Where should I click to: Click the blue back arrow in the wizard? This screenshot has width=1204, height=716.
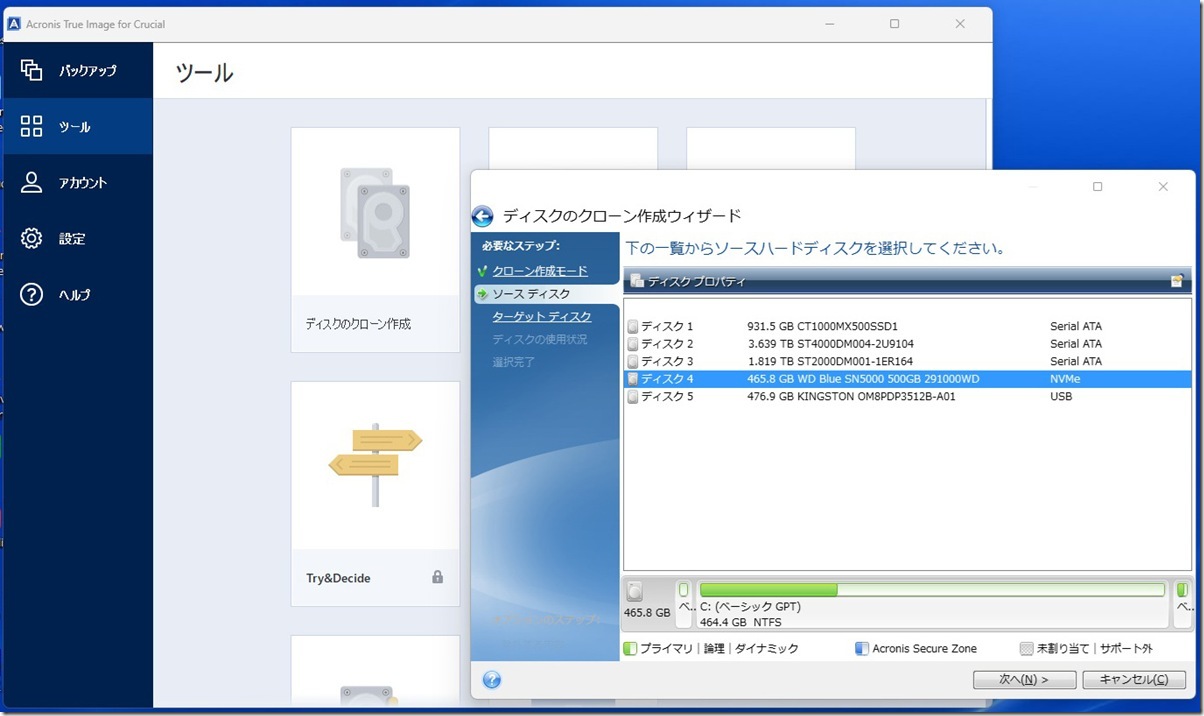[483, 216]
